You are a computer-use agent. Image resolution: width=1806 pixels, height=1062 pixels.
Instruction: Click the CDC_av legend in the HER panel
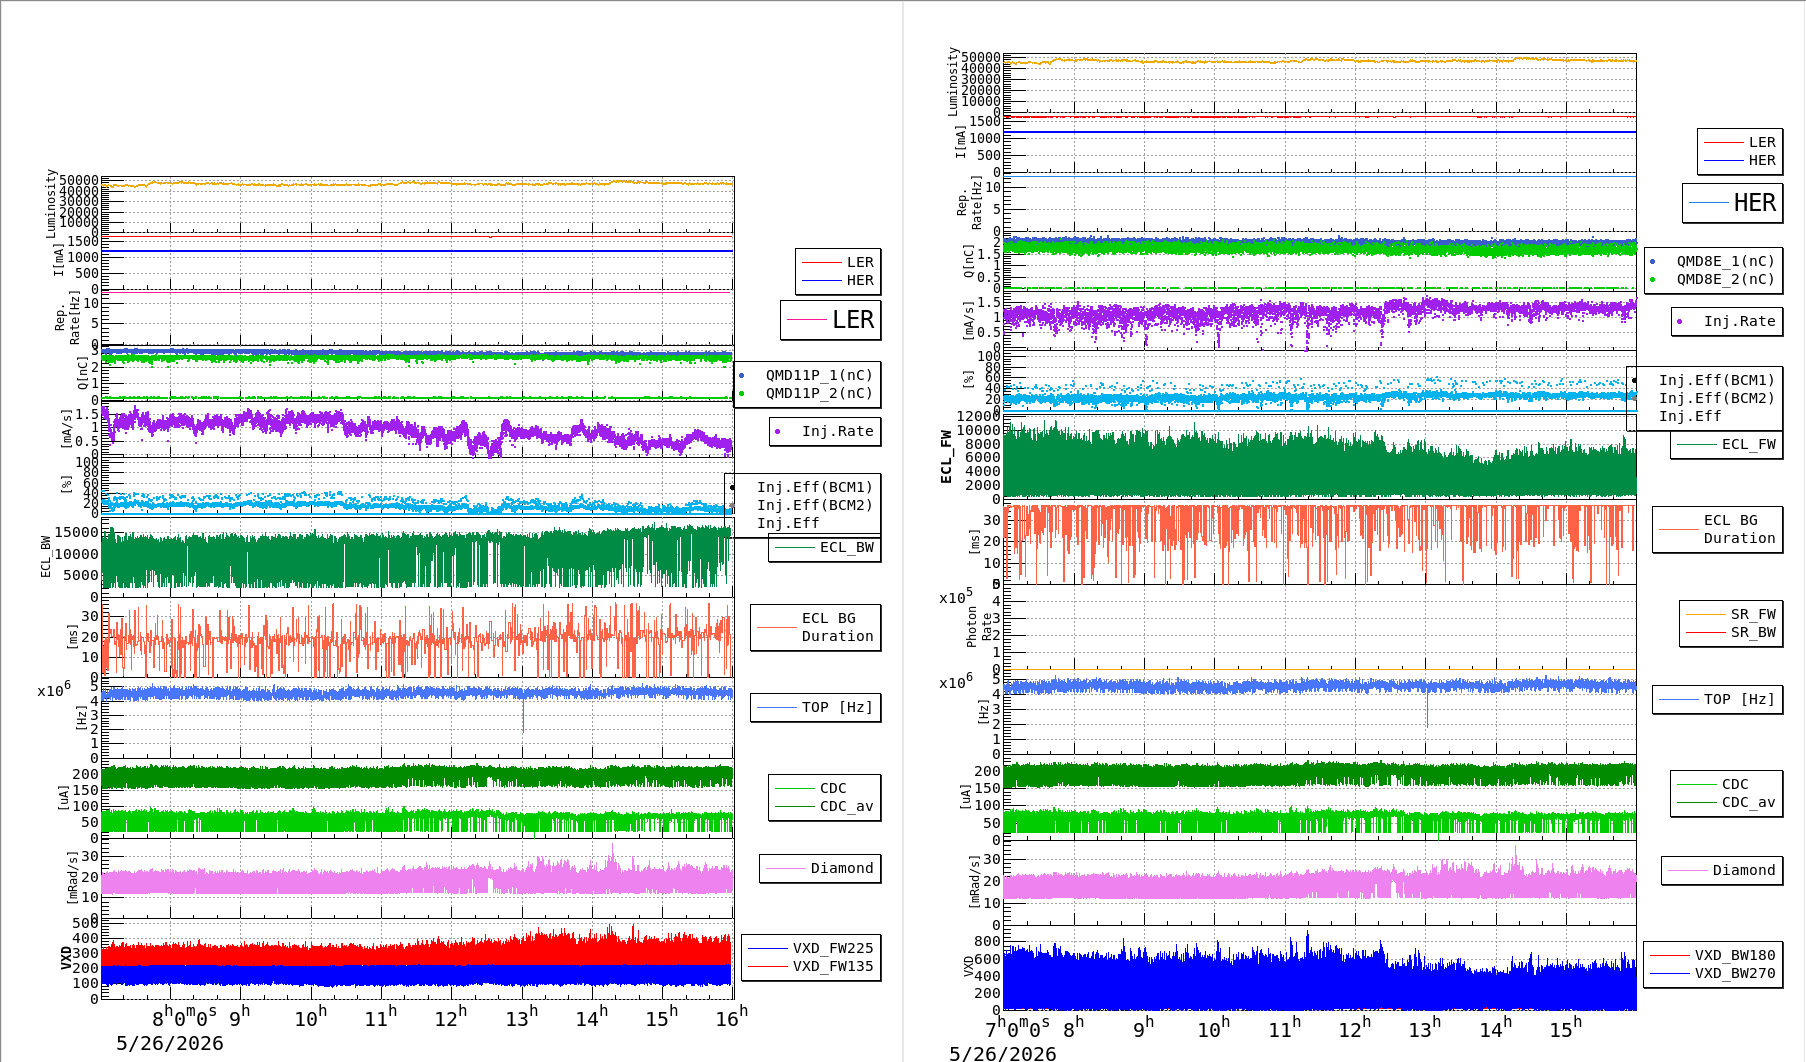pyautogui.click(x=1748, y=802)
